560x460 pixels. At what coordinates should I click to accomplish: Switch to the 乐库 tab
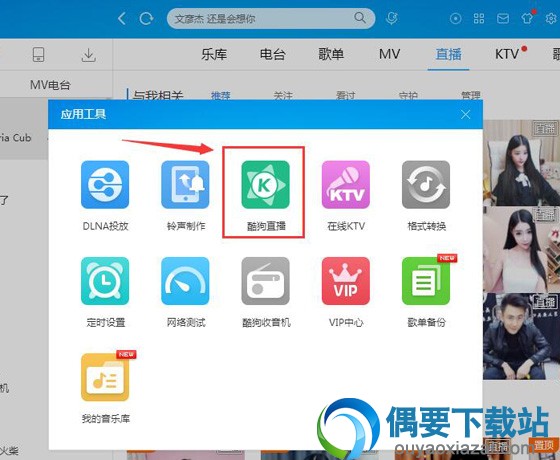[x=214, y=54]
